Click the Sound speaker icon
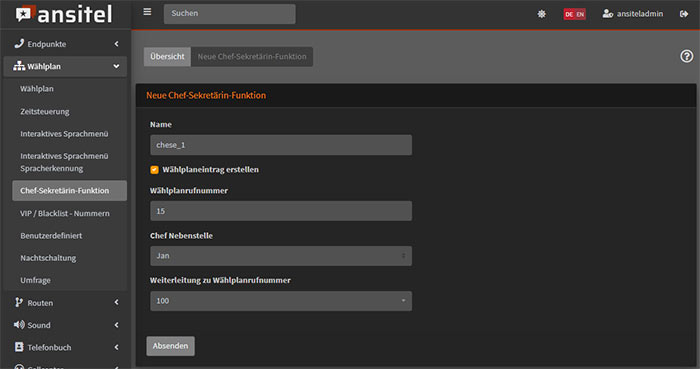700x369 pixels. coord(19,325)
